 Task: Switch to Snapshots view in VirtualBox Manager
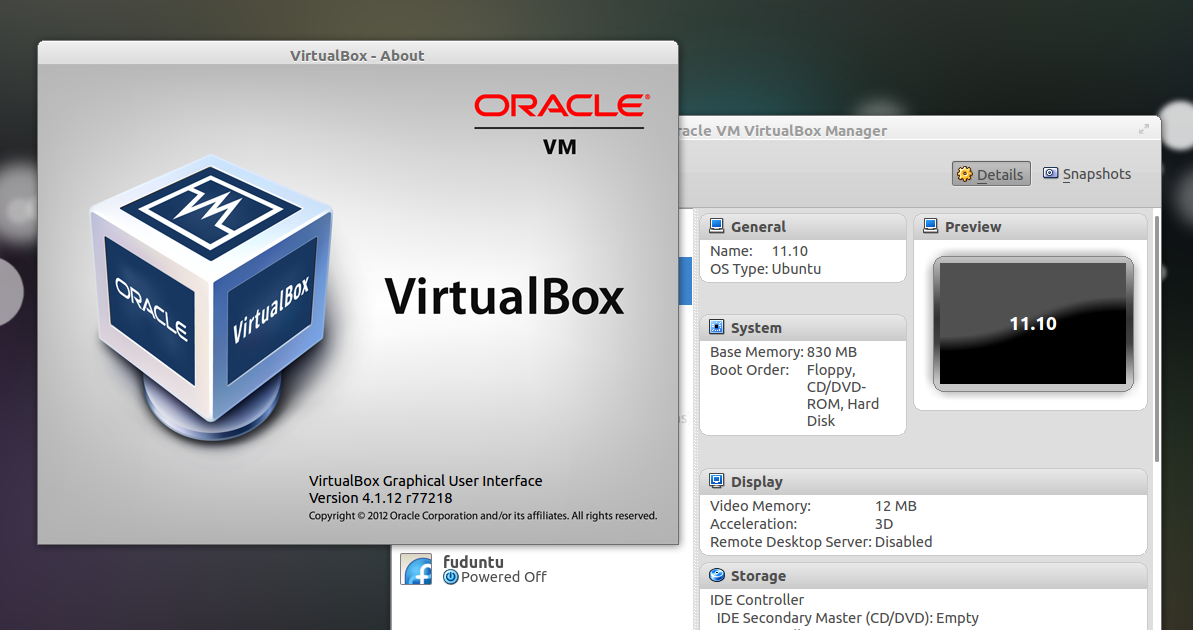coord(1086,174)
